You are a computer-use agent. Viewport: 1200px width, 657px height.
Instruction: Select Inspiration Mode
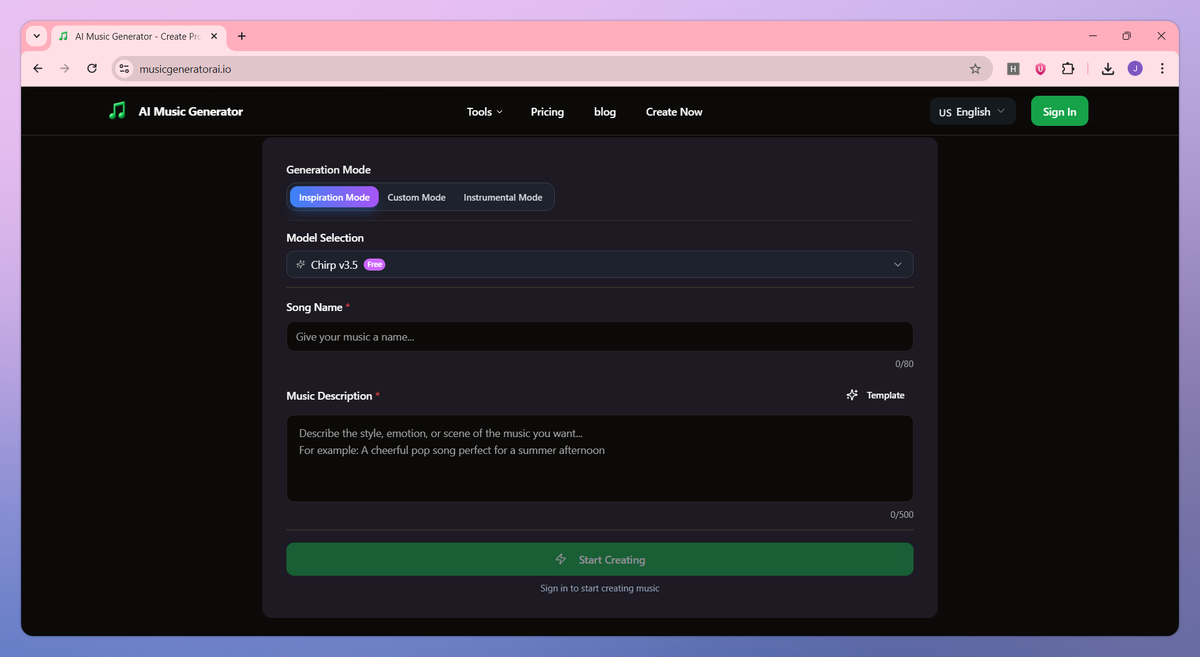click(x=334, y=197)
